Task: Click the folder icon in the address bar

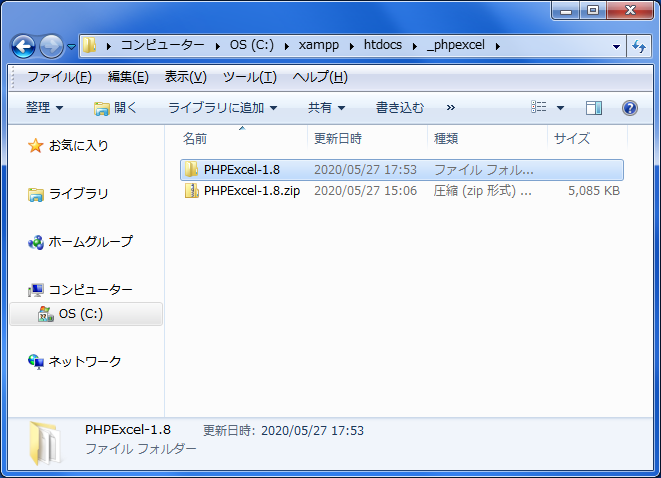Action: [x=89, y=45]
